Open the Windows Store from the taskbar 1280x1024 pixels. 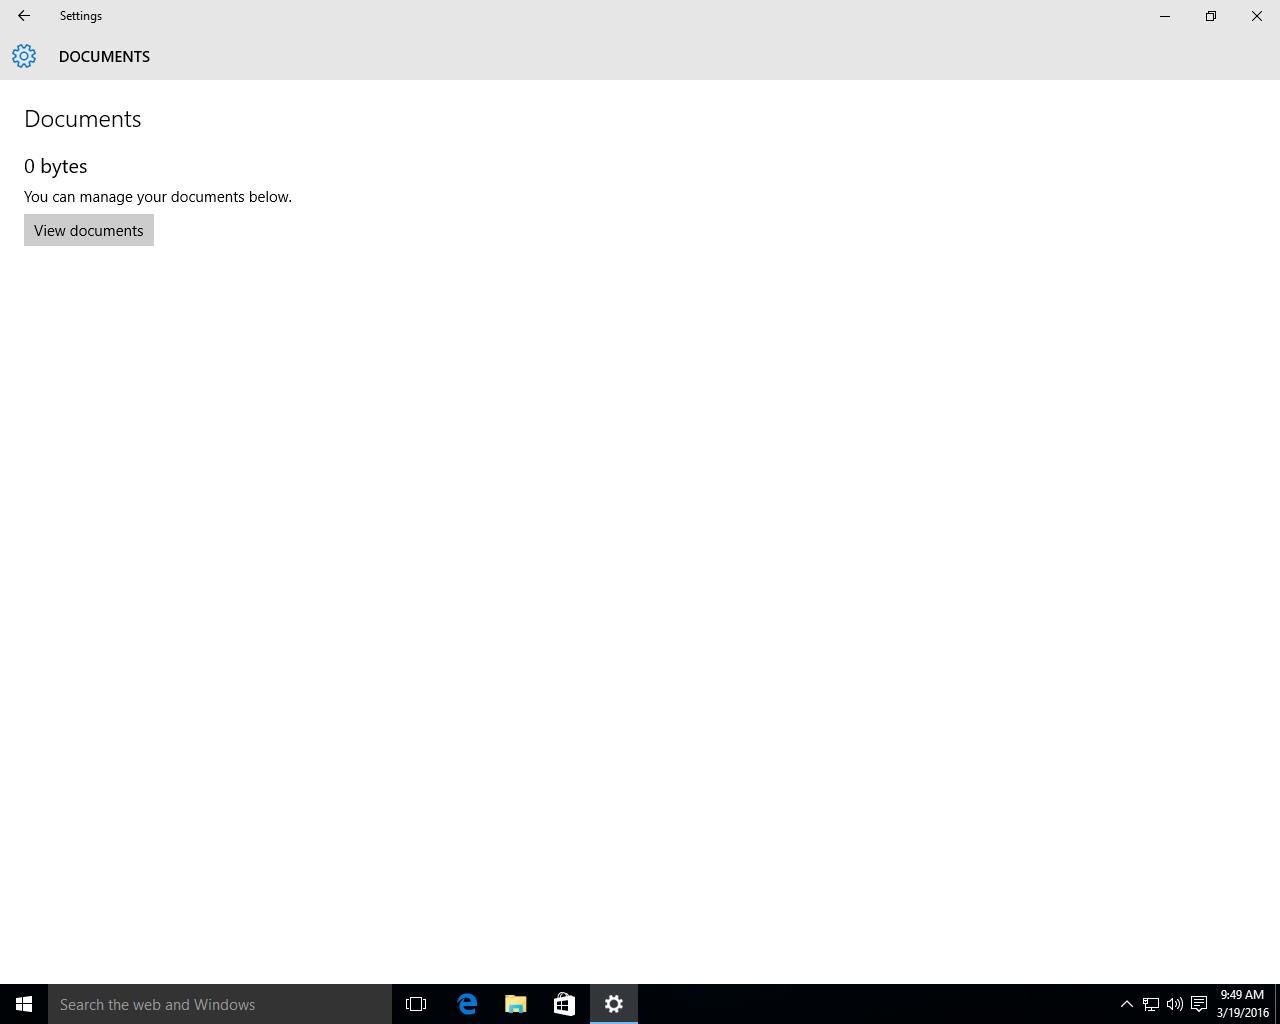coord(564,1004)
